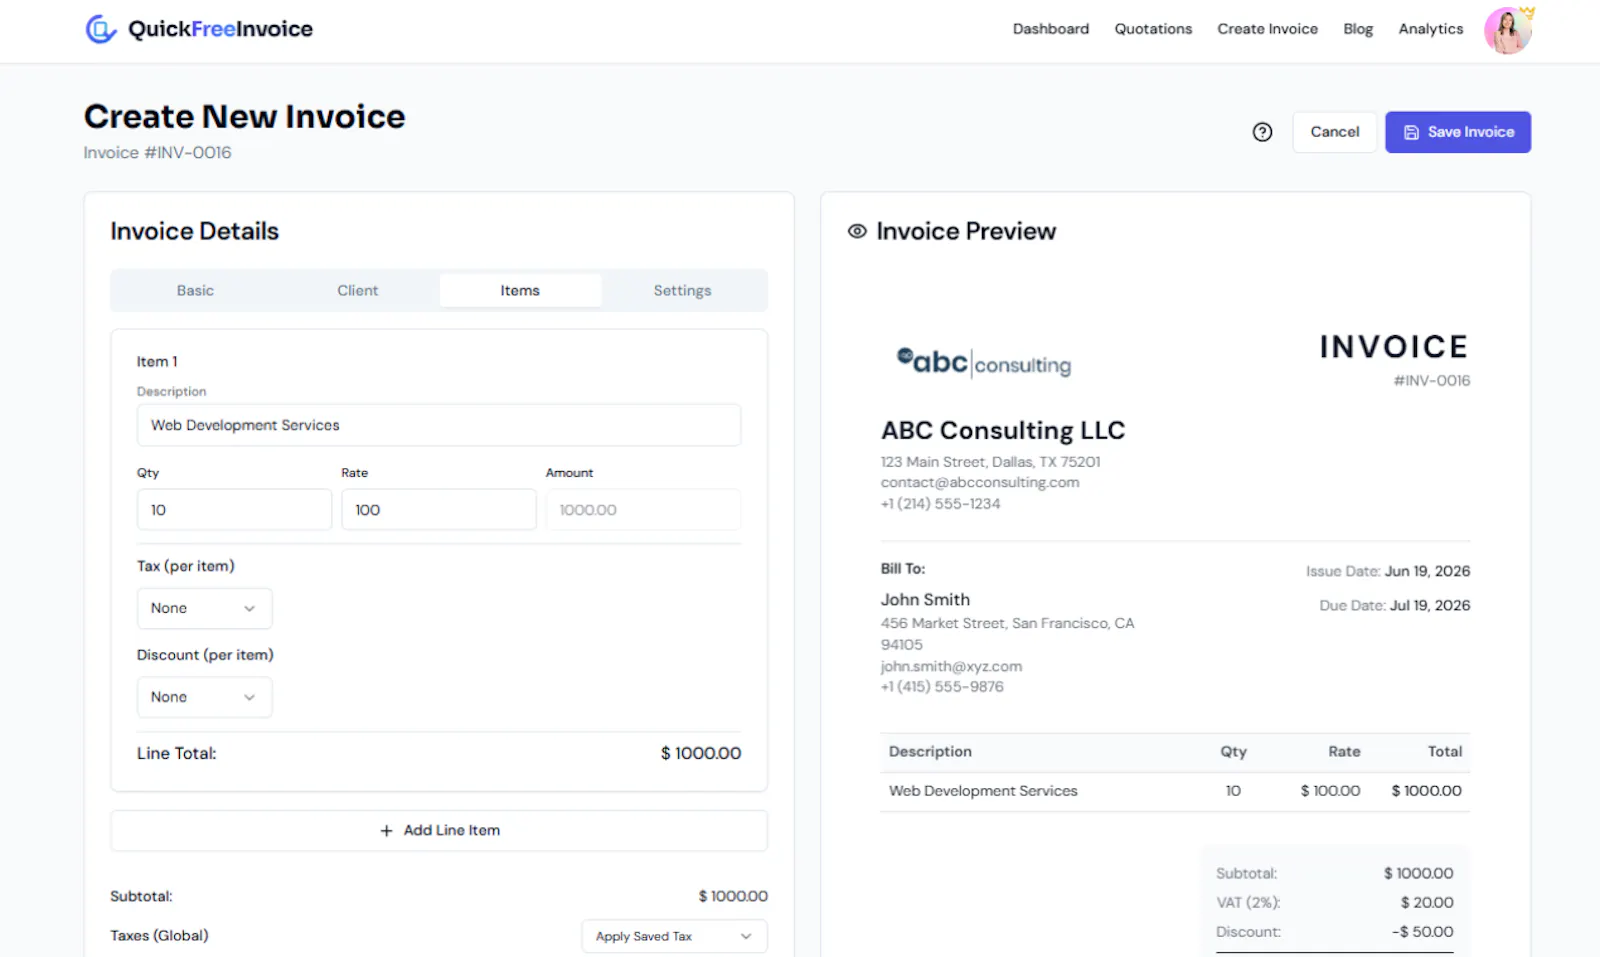Open Analytics
Image resolution: width=1600 pixels, height=957 pixels.
pos(1430,29)
